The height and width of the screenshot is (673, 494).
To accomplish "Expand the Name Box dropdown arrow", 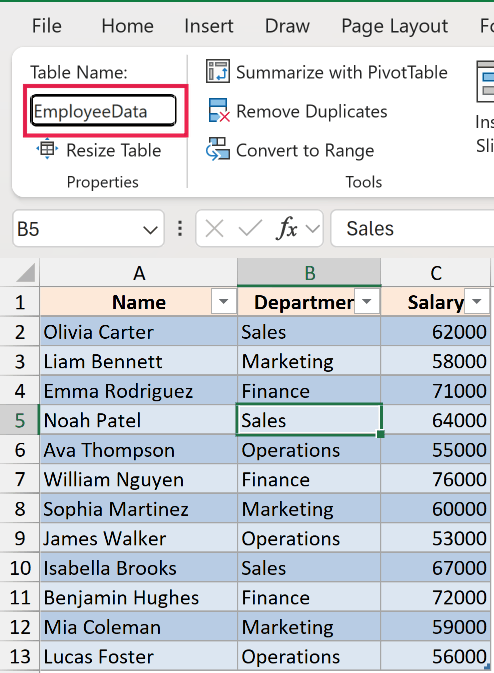I will click(x=150, y=230).
